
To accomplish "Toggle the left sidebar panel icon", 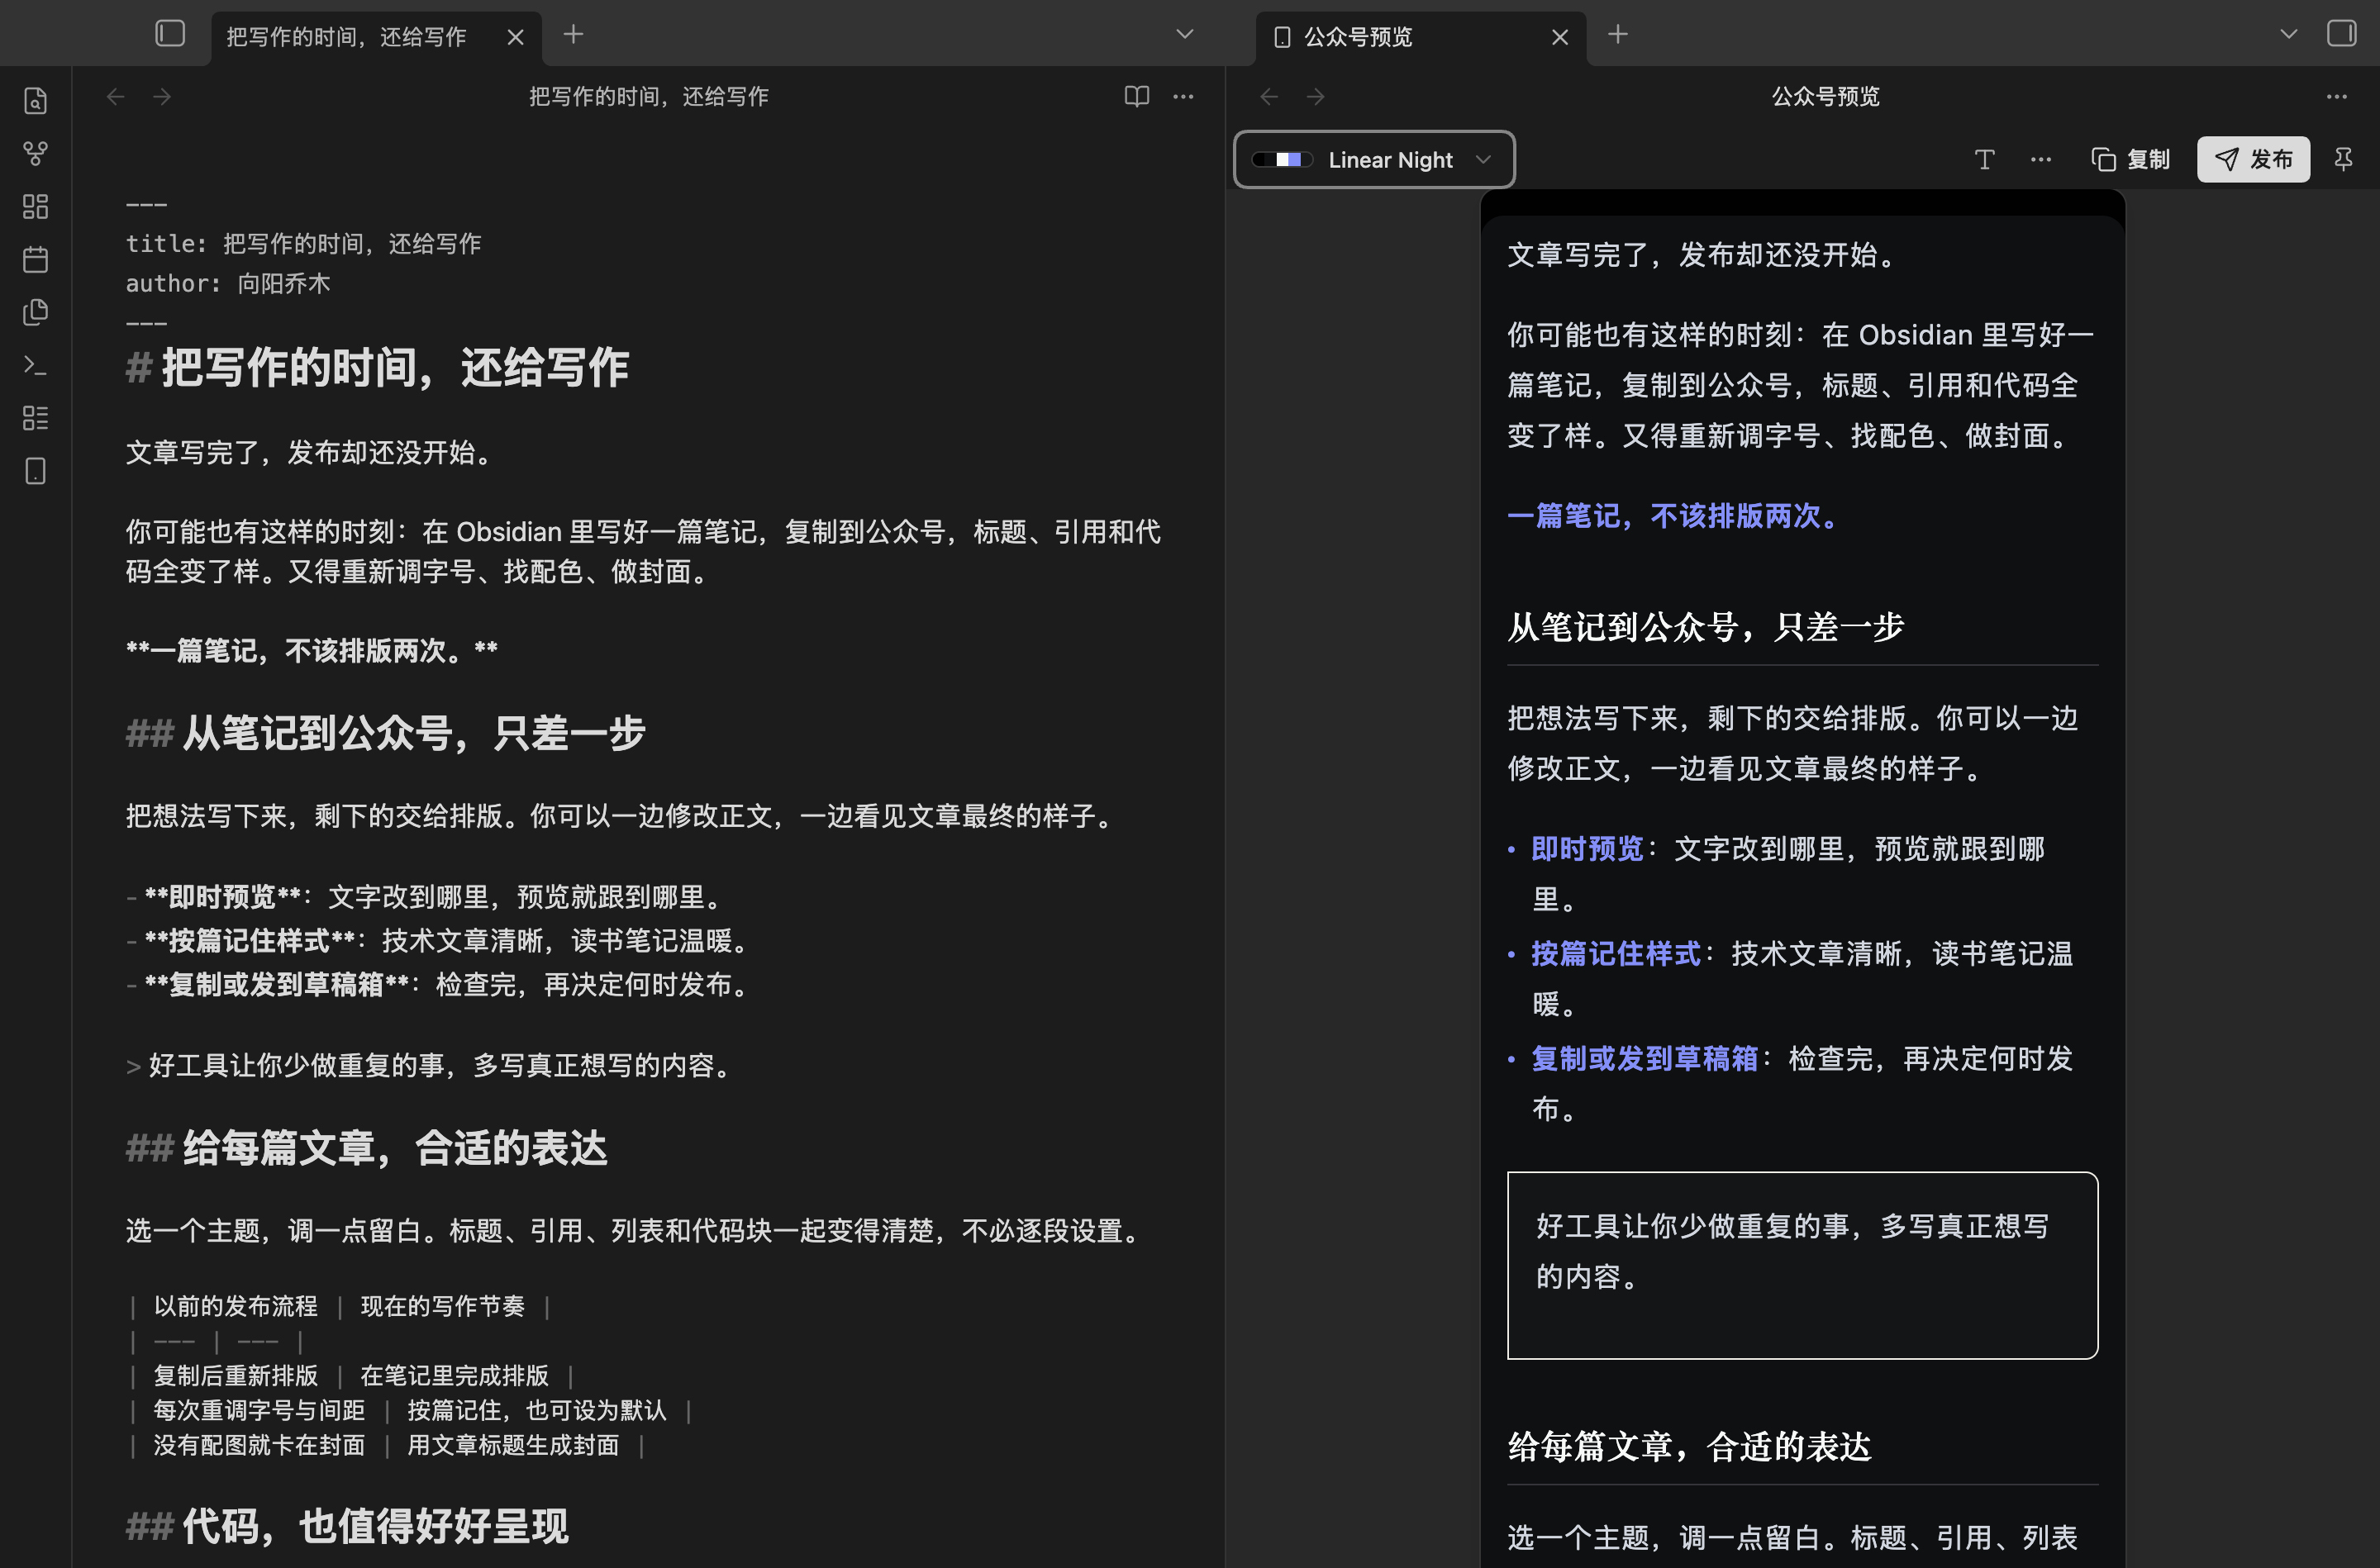I will tap(170, 34).
